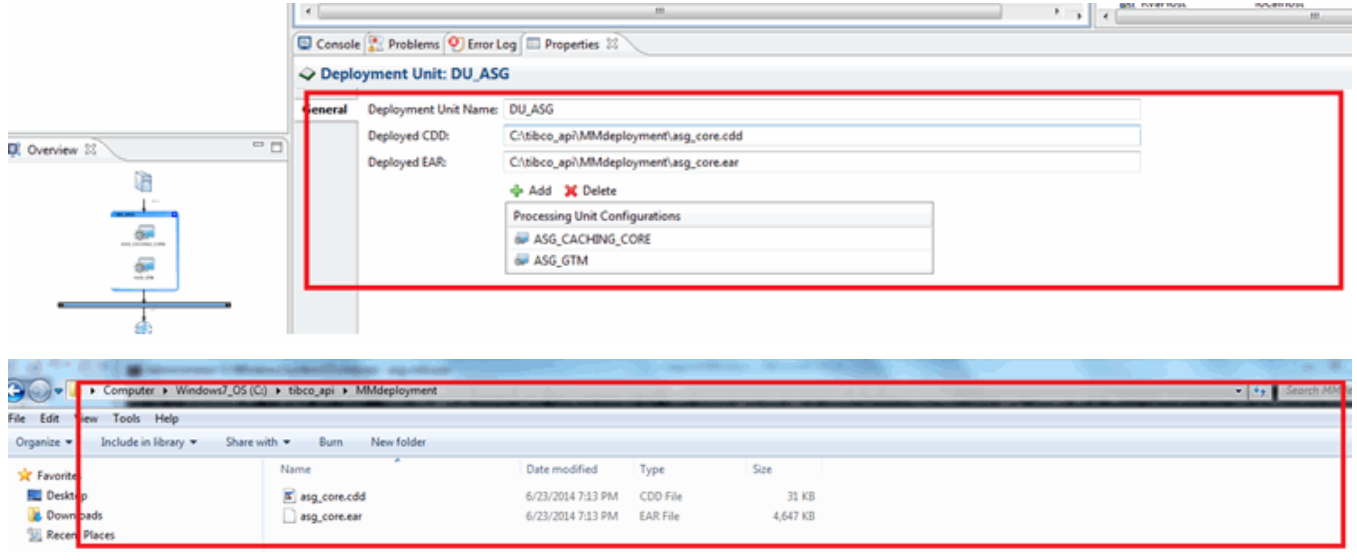Select ASG_GTM processing unit row
The height and width of the screenshot is (560, 1357).
719,261
